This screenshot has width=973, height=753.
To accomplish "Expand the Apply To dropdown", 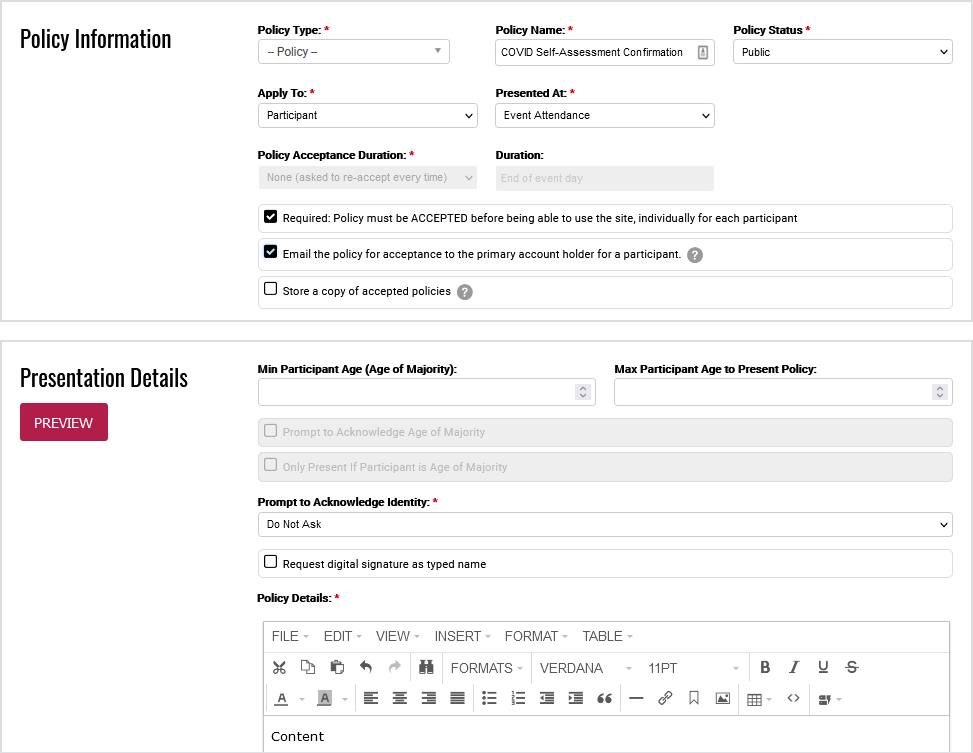I will tap(367, 115).
